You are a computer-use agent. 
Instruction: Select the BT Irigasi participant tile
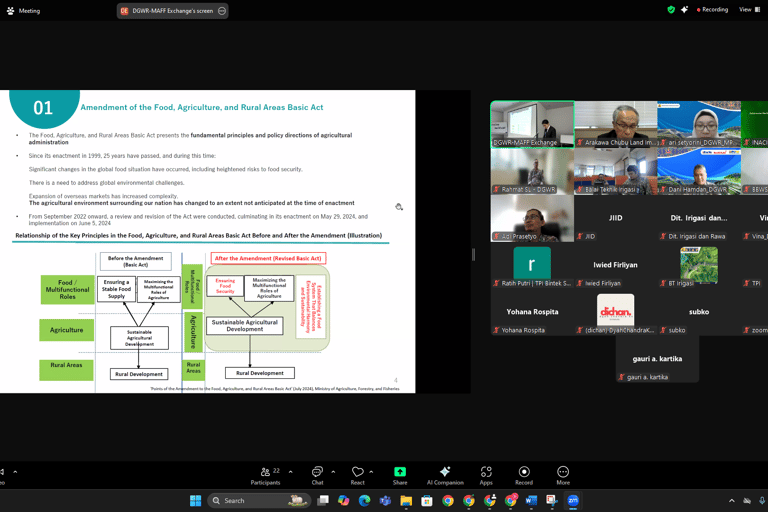coord(699,265)
